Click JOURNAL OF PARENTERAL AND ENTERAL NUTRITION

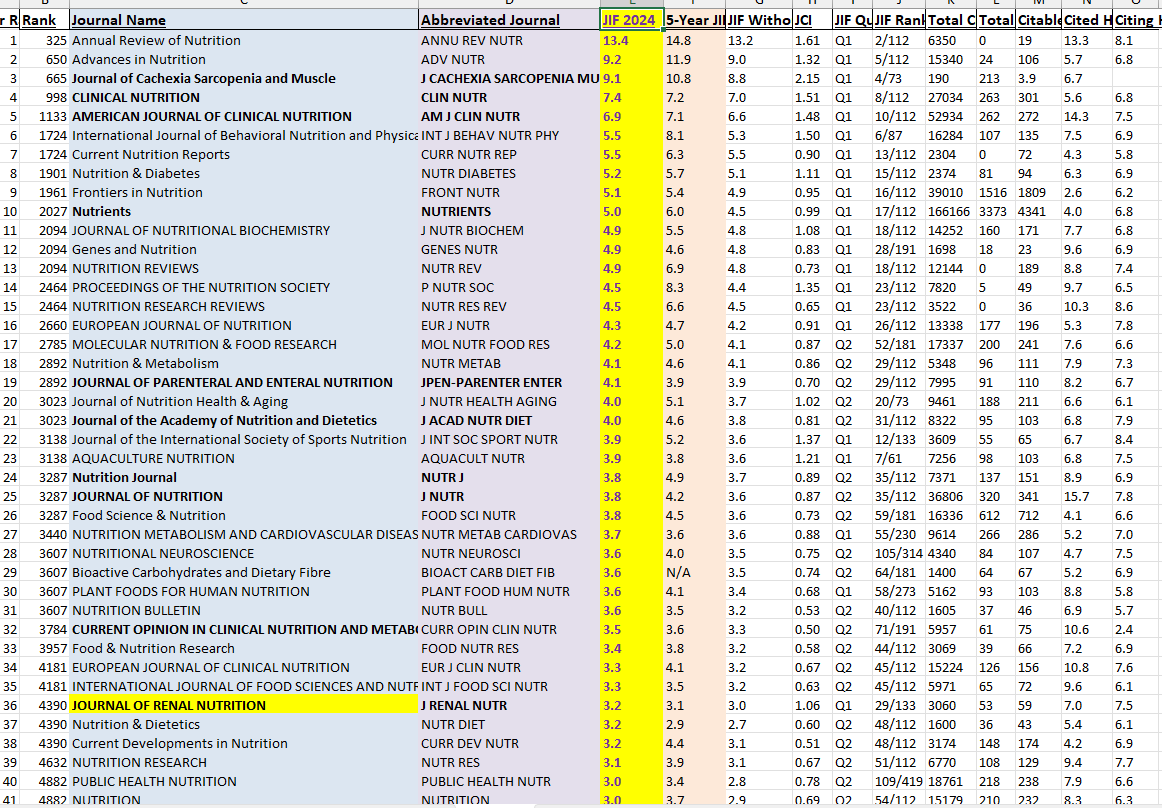pyautogui.click(x=244, y=383)
